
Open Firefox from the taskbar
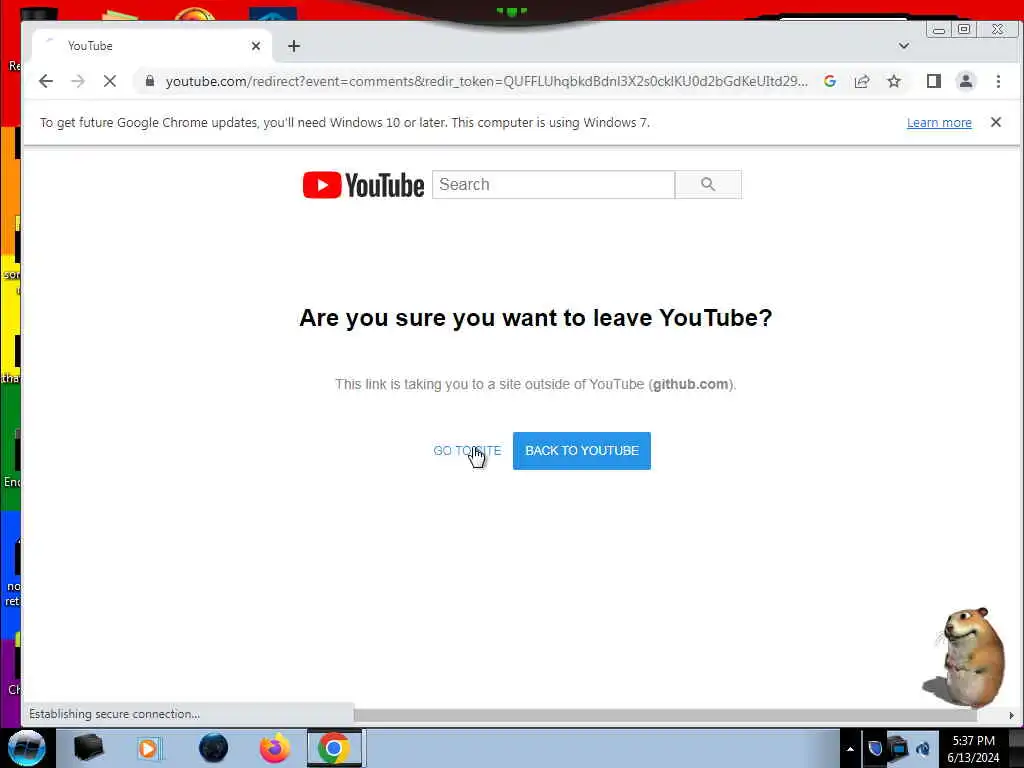tap(275, 748)
